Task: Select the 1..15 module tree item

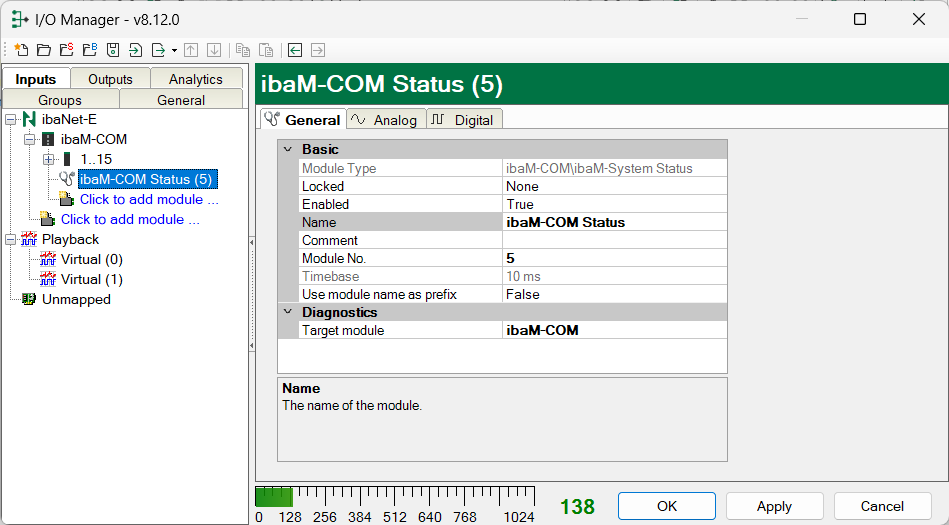Action: coord(96,159)
